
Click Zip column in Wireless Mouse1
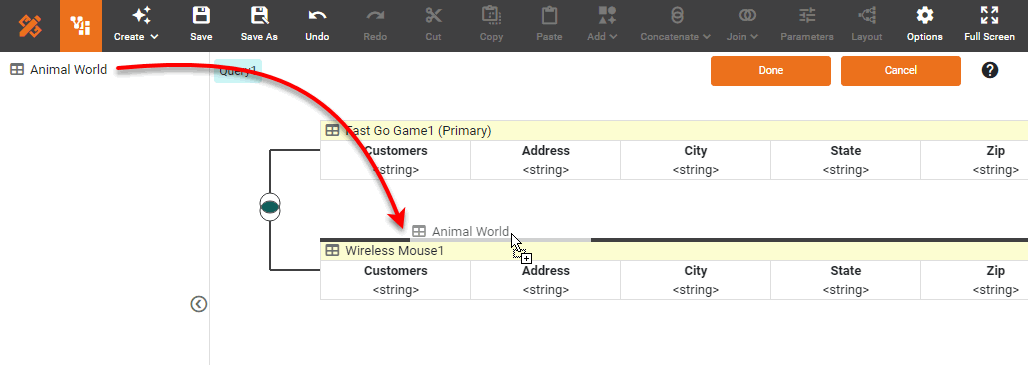pyautogui.click(x=974, y=280)
